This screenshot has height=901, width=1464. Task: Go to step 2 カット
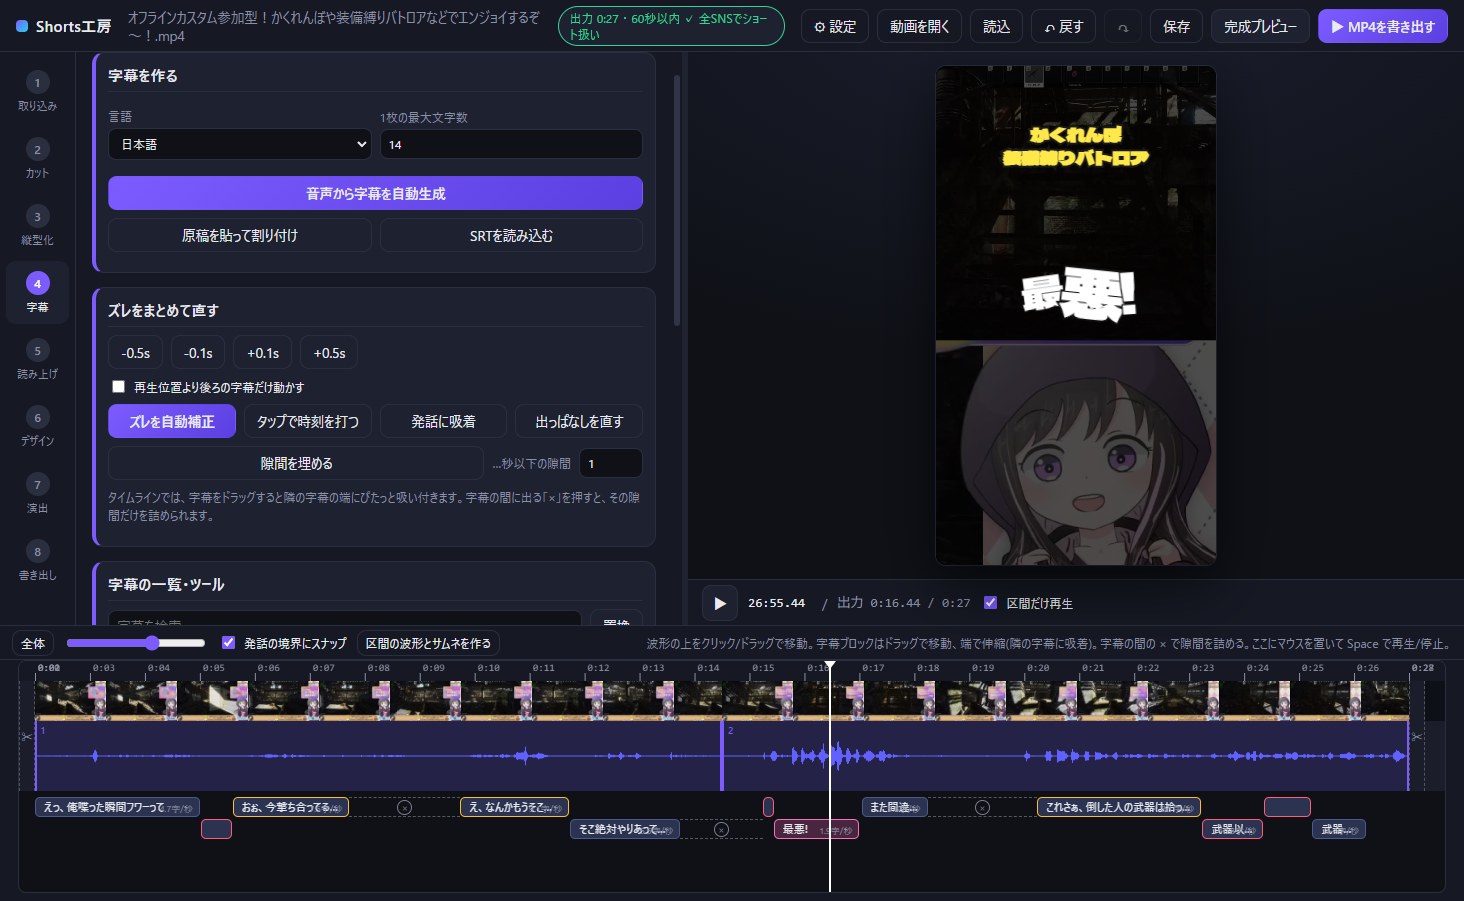coord(37,158)
